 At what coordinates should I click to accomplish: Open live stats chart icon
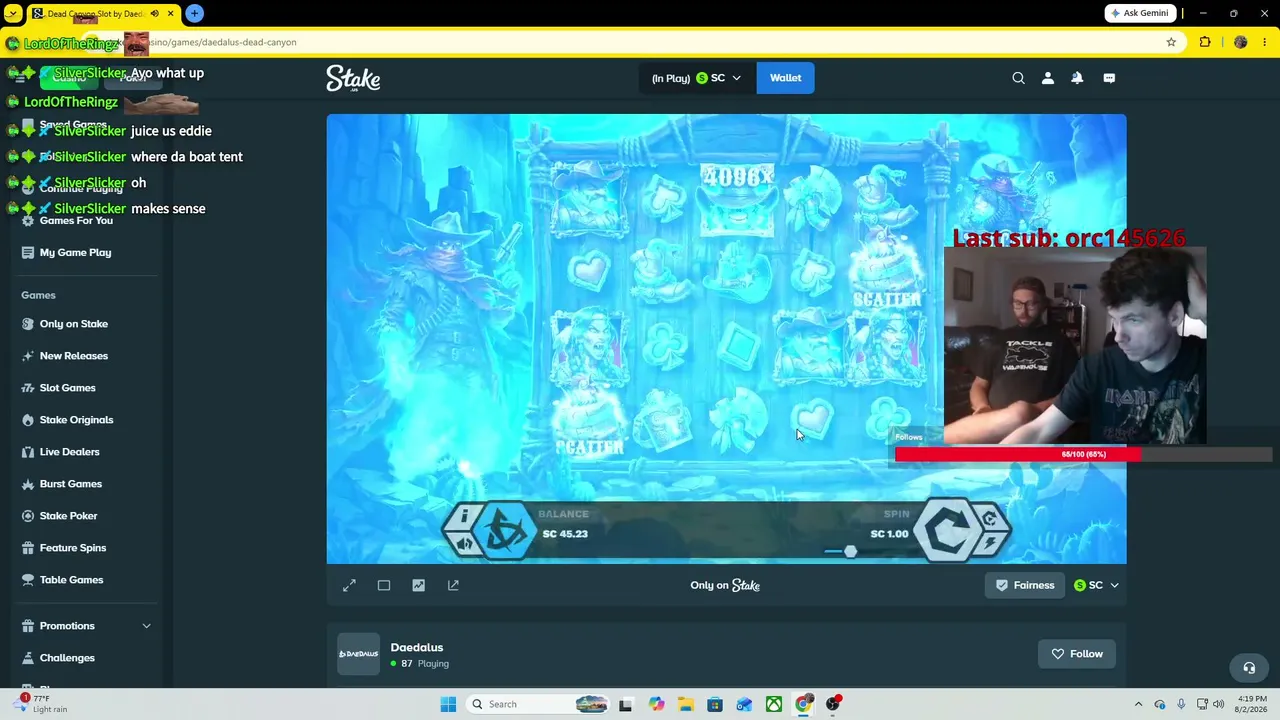[x=418, y=585]
